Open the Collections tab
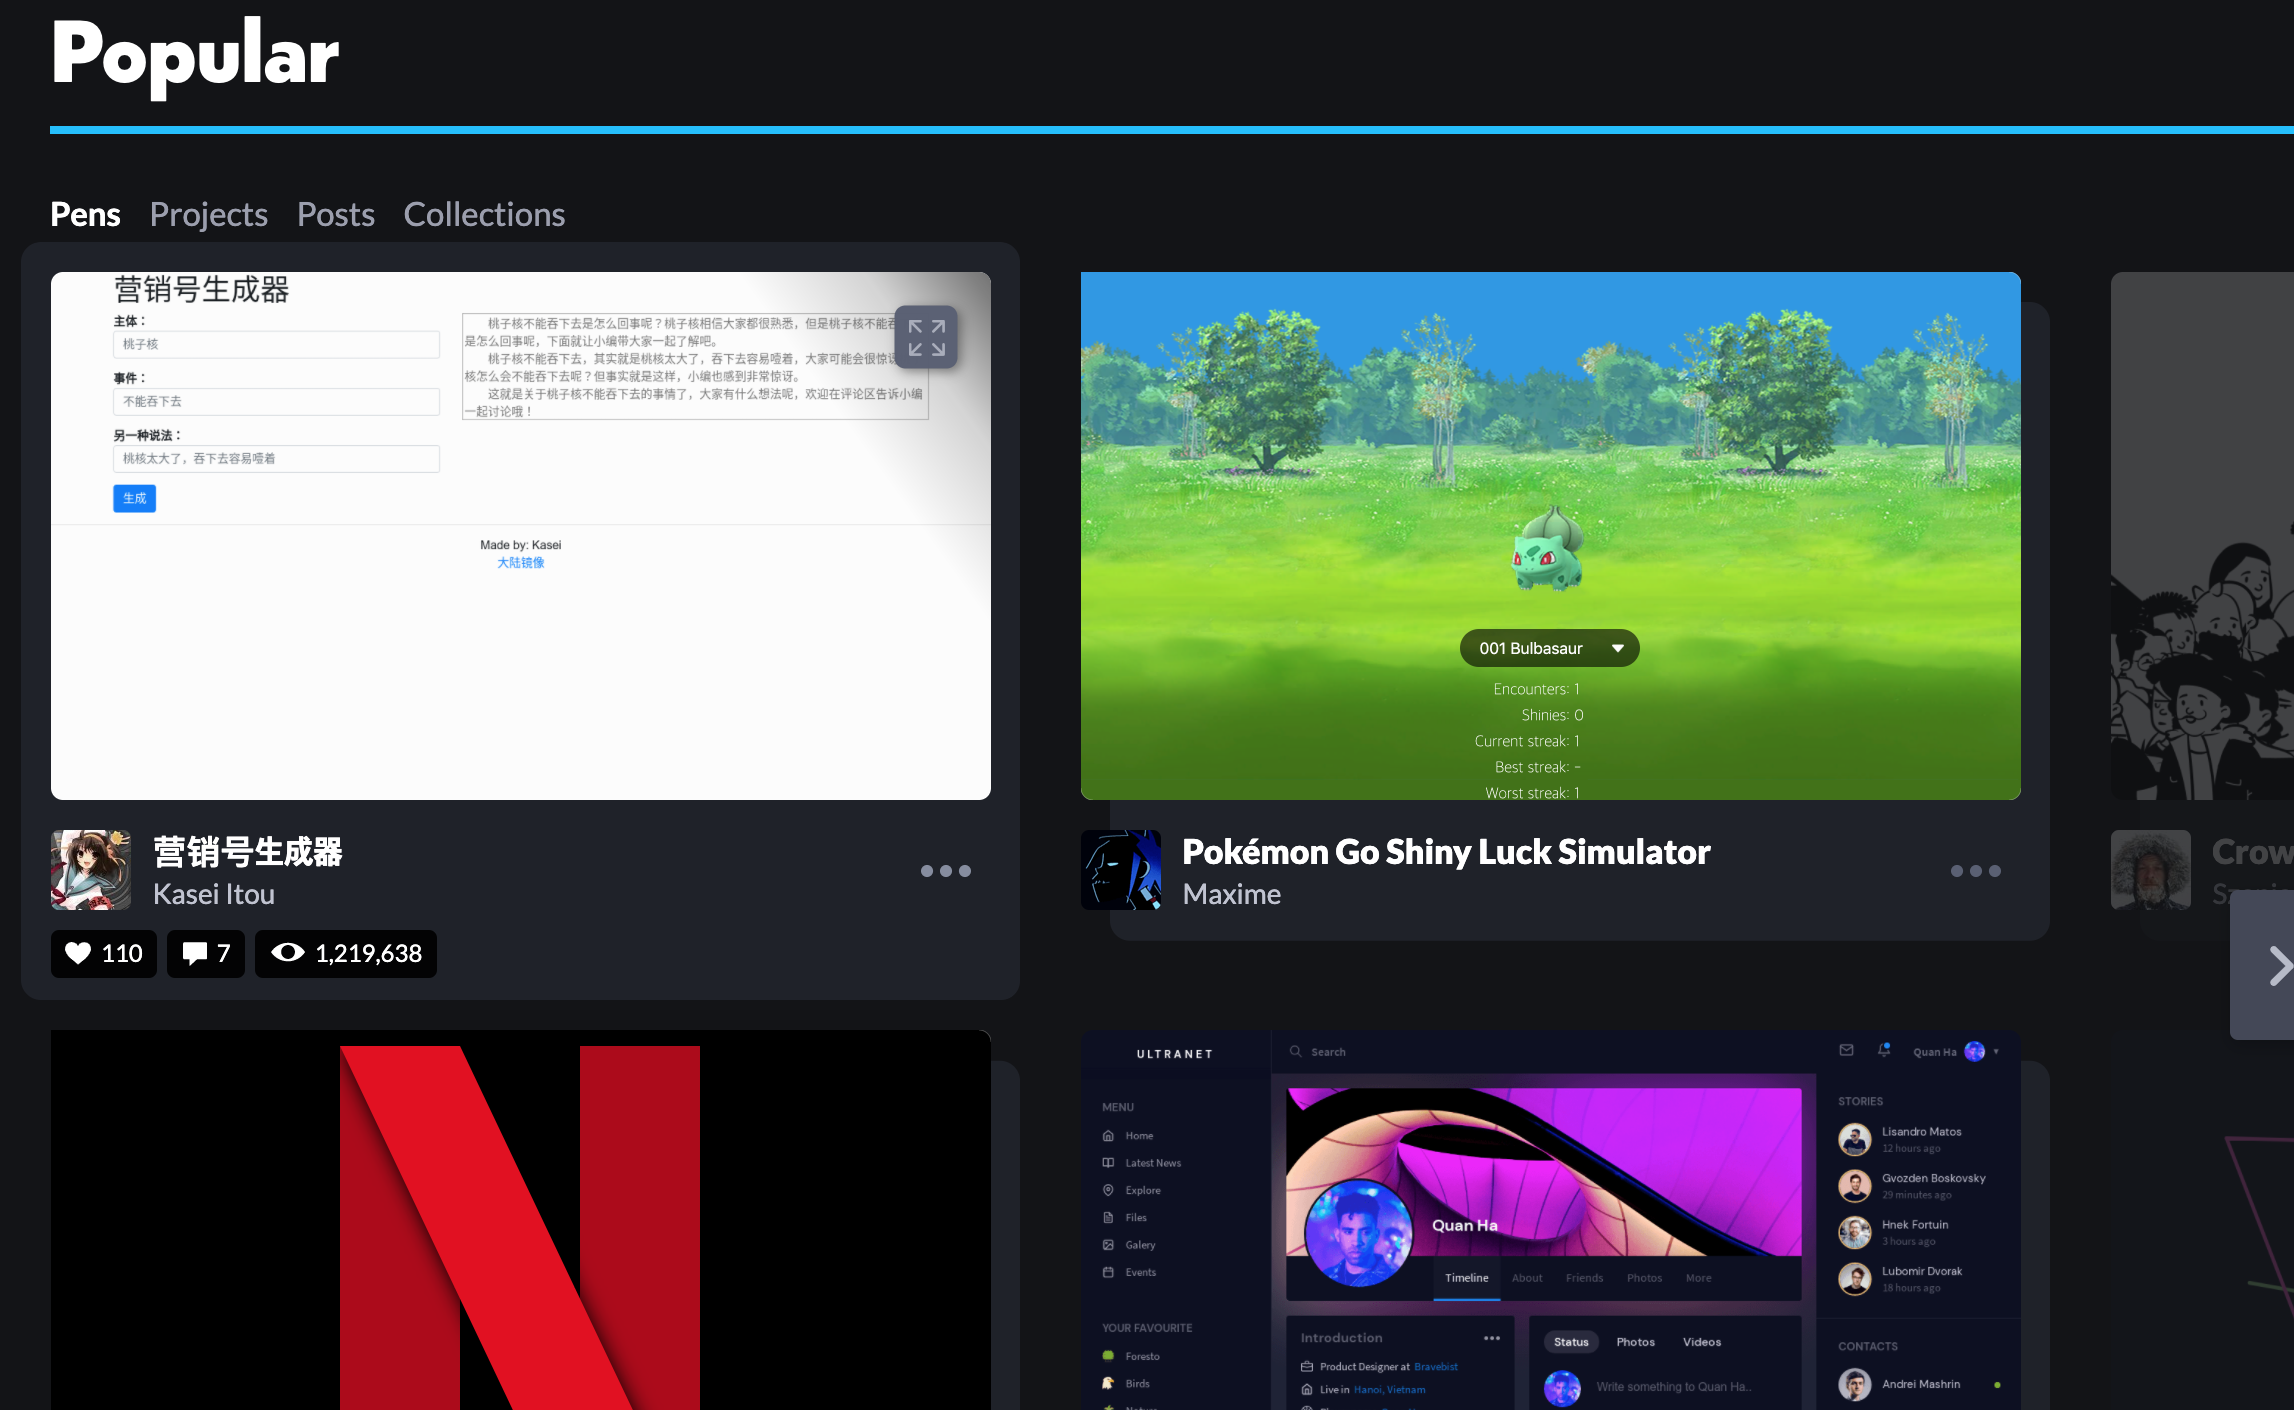2294x1410 pixels. pos(484,214)
